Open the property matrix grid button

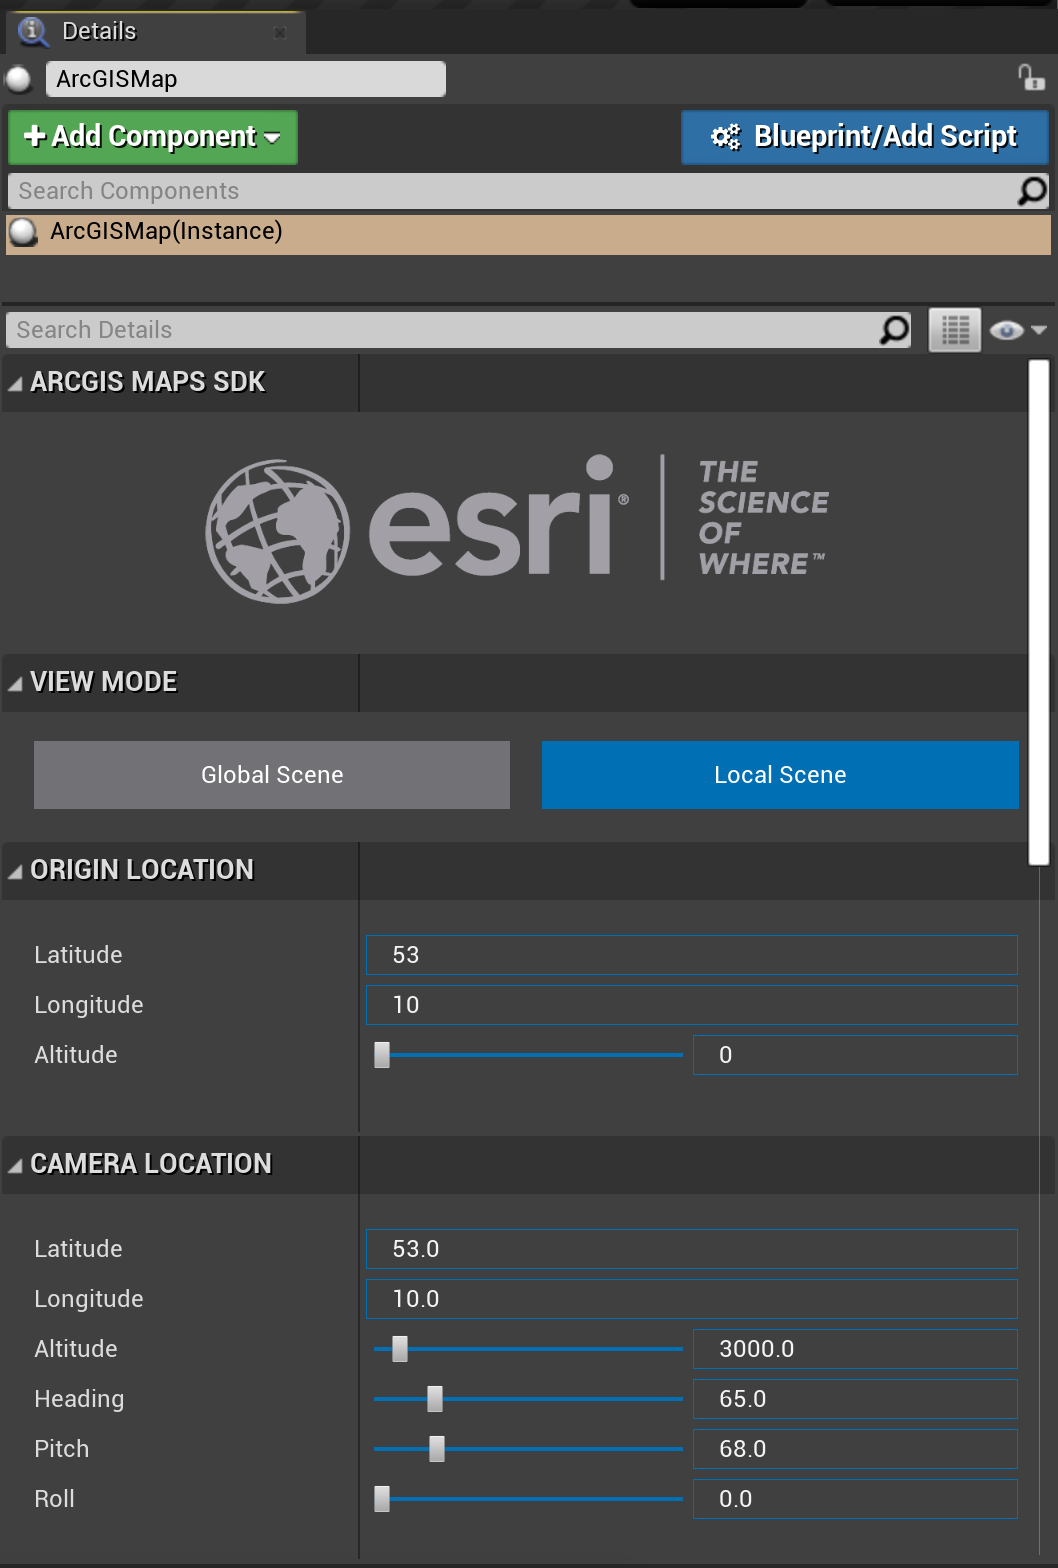click(x=955, y=330)
